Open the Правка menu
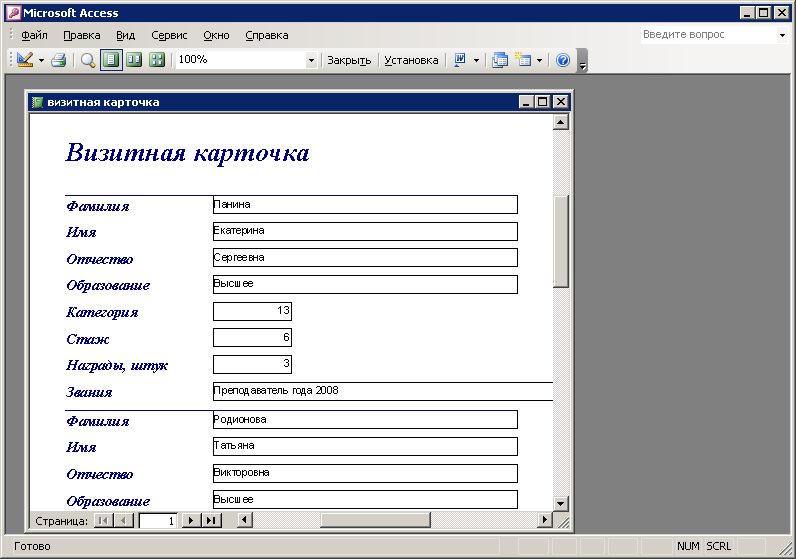 (x=82, y=36)
